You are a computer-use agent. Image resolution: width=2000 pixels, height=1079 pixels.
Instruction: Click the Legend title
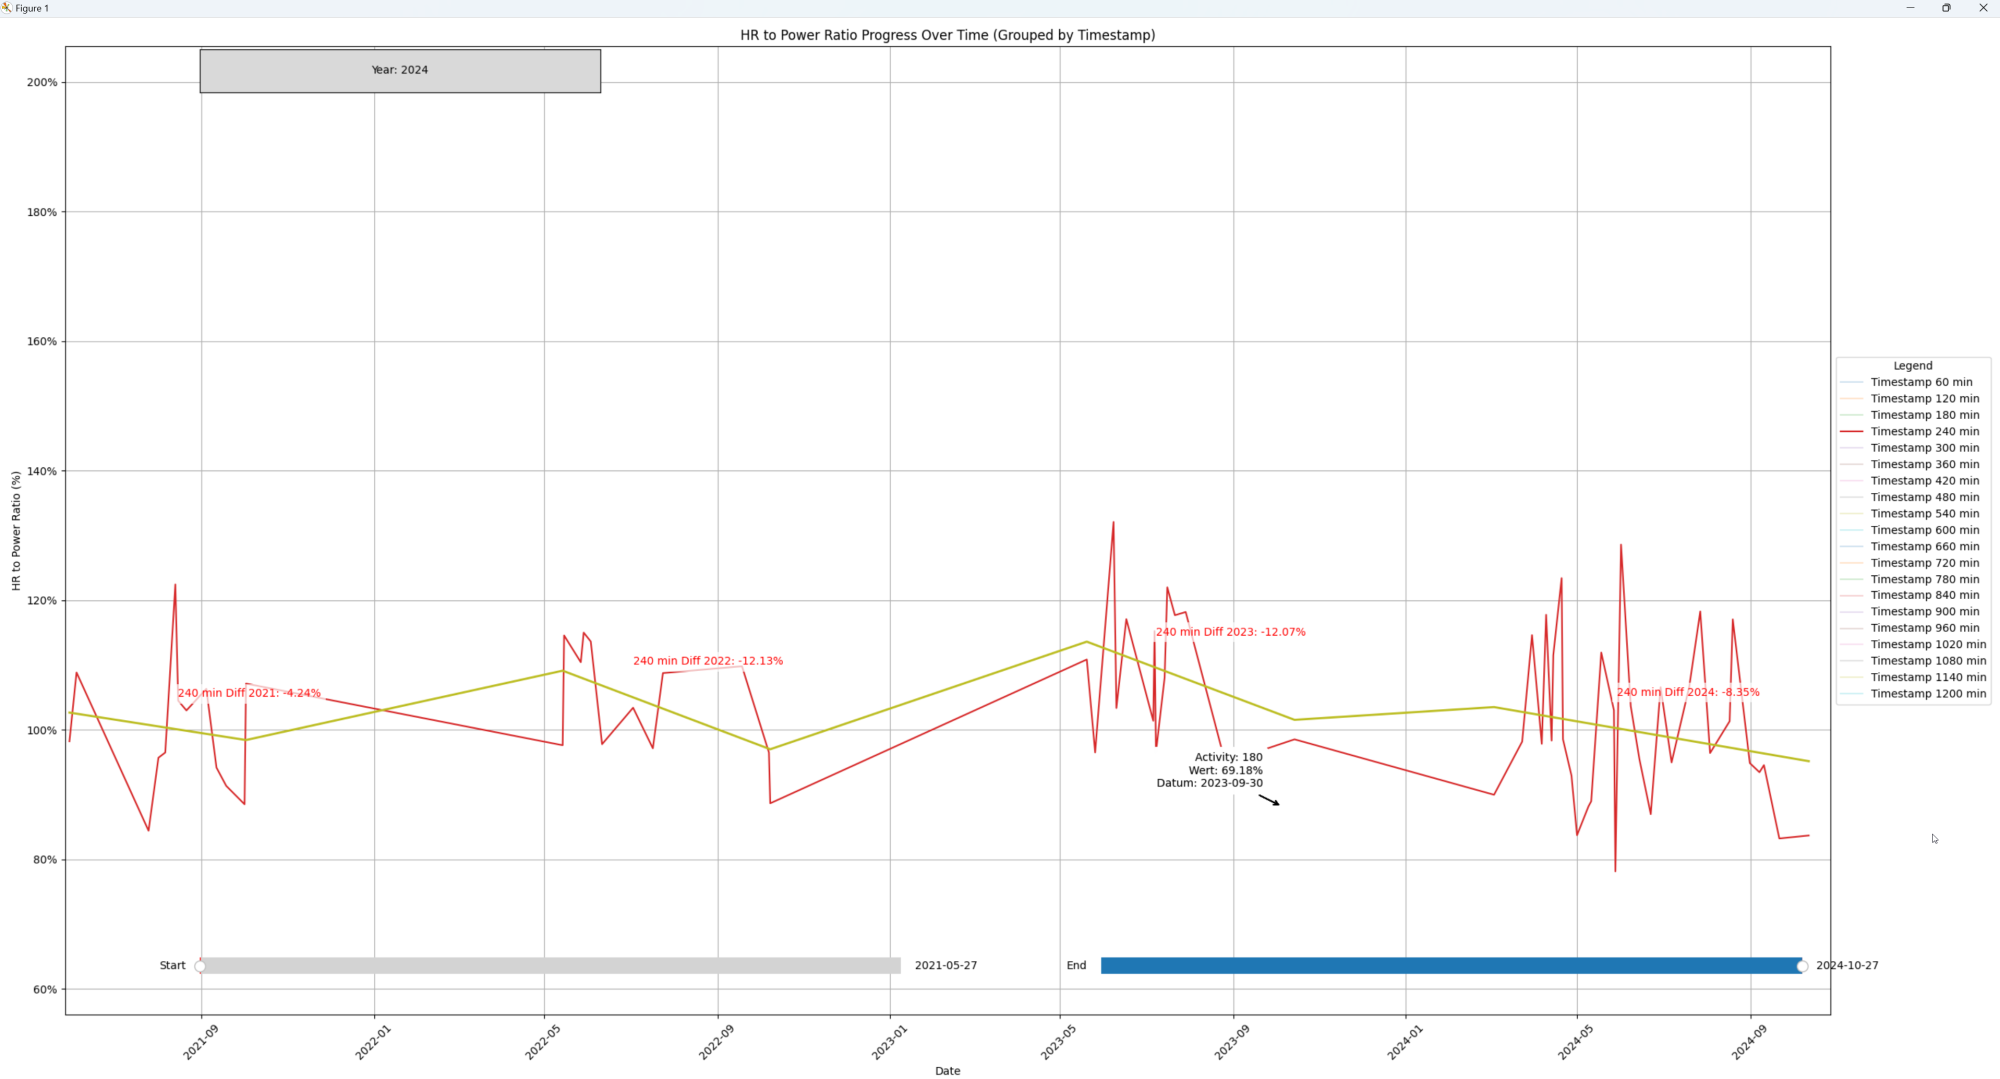pyautogui.click(x=1912, y=366)
